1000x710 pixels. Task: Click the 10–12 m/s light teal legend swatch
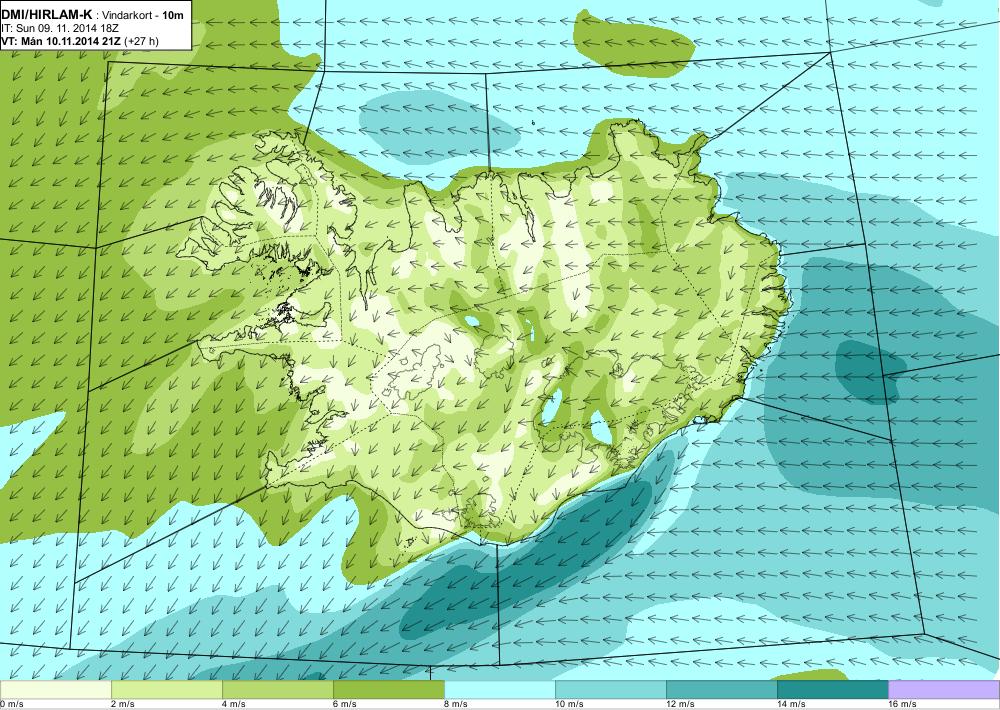(610, 690)
